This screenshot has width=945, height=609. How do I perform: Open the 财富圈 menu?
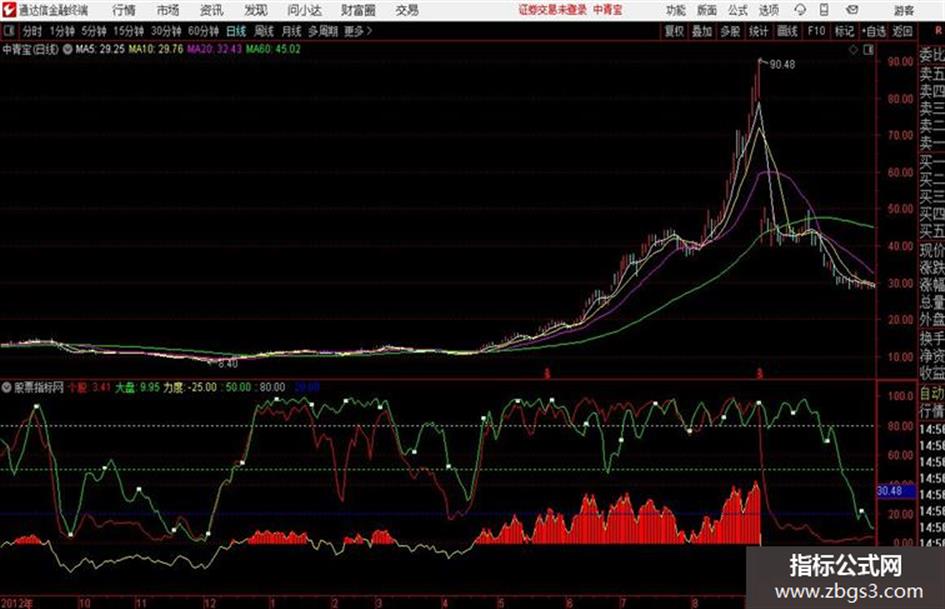[x=358, y=10]
